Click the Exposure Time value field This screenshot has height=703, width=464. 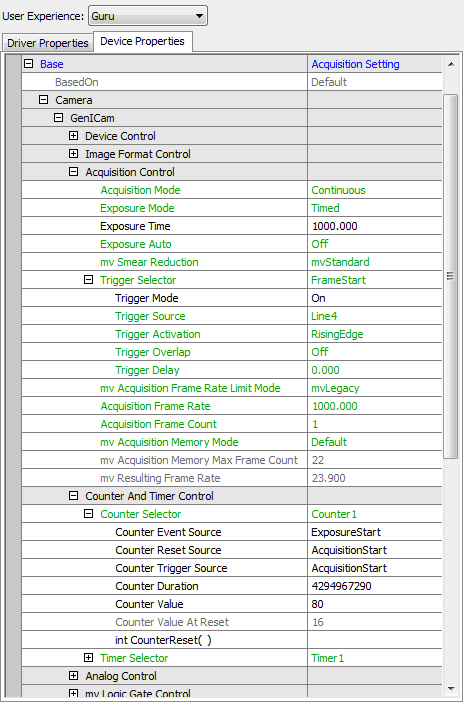(x=375, y=226)
